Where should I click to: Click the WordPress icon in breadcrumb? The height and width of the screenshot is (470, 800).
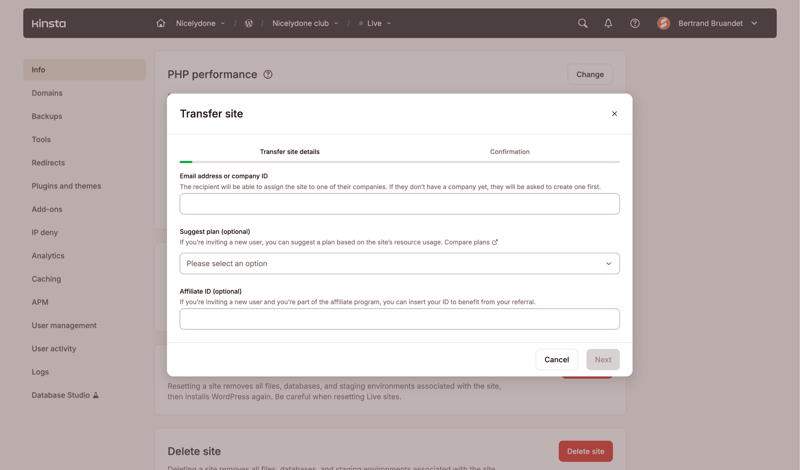249,23
